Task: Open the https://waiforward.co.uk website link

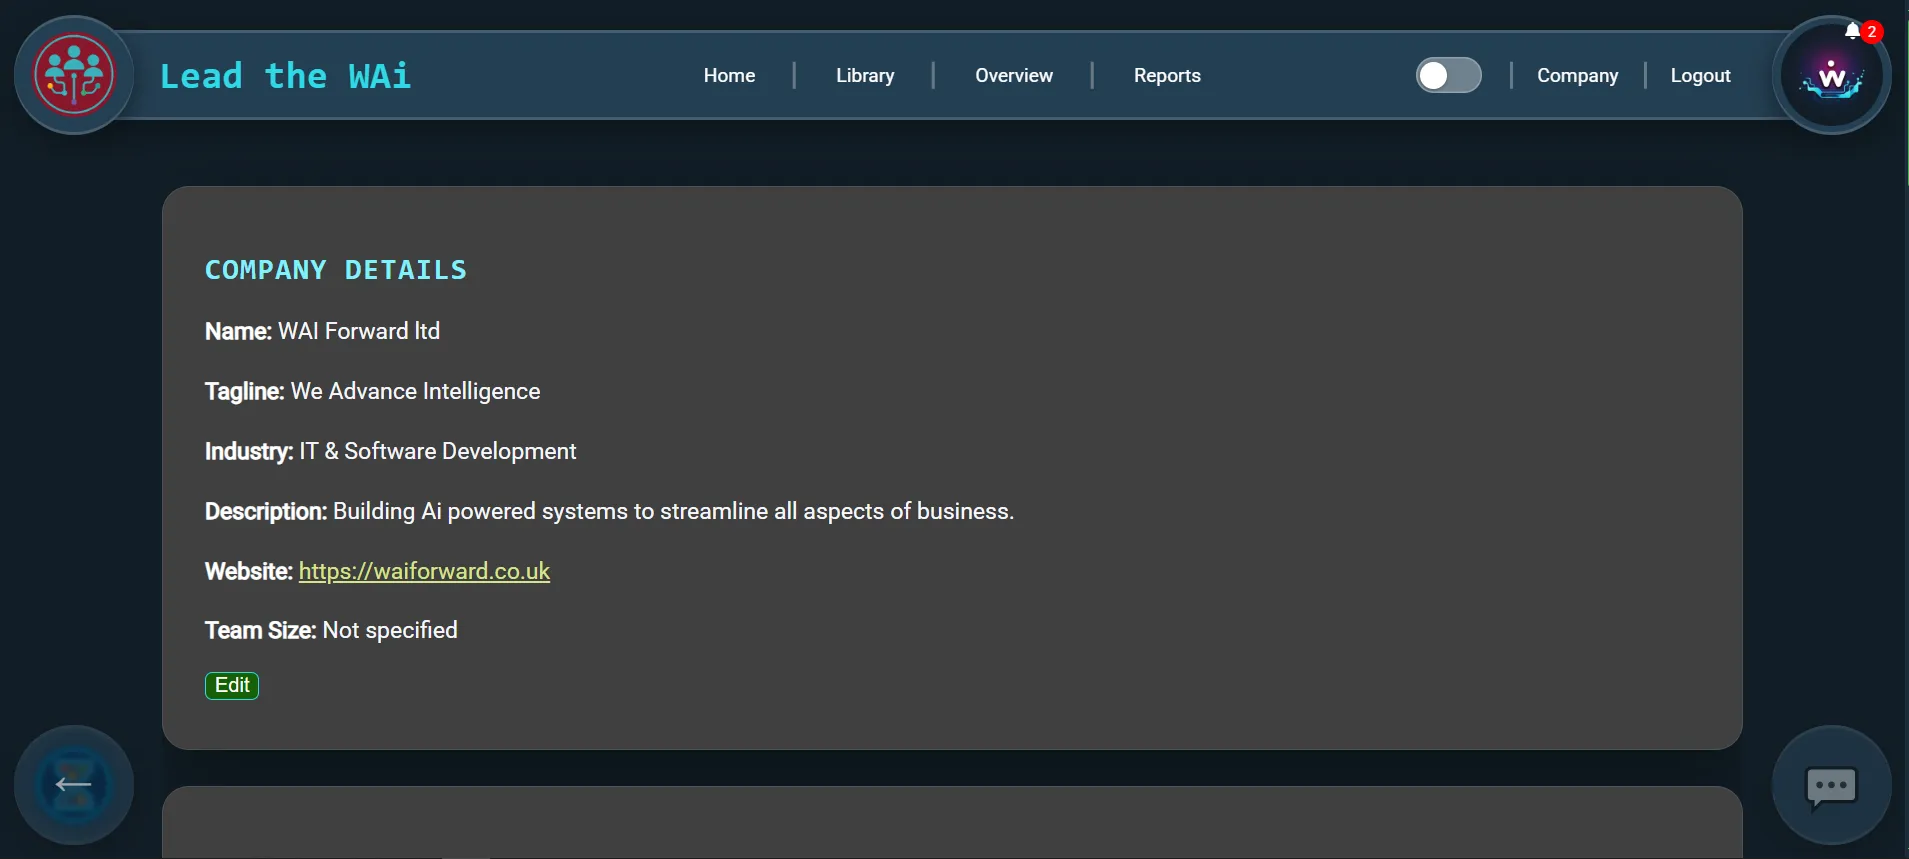Action: click(424, 571)
